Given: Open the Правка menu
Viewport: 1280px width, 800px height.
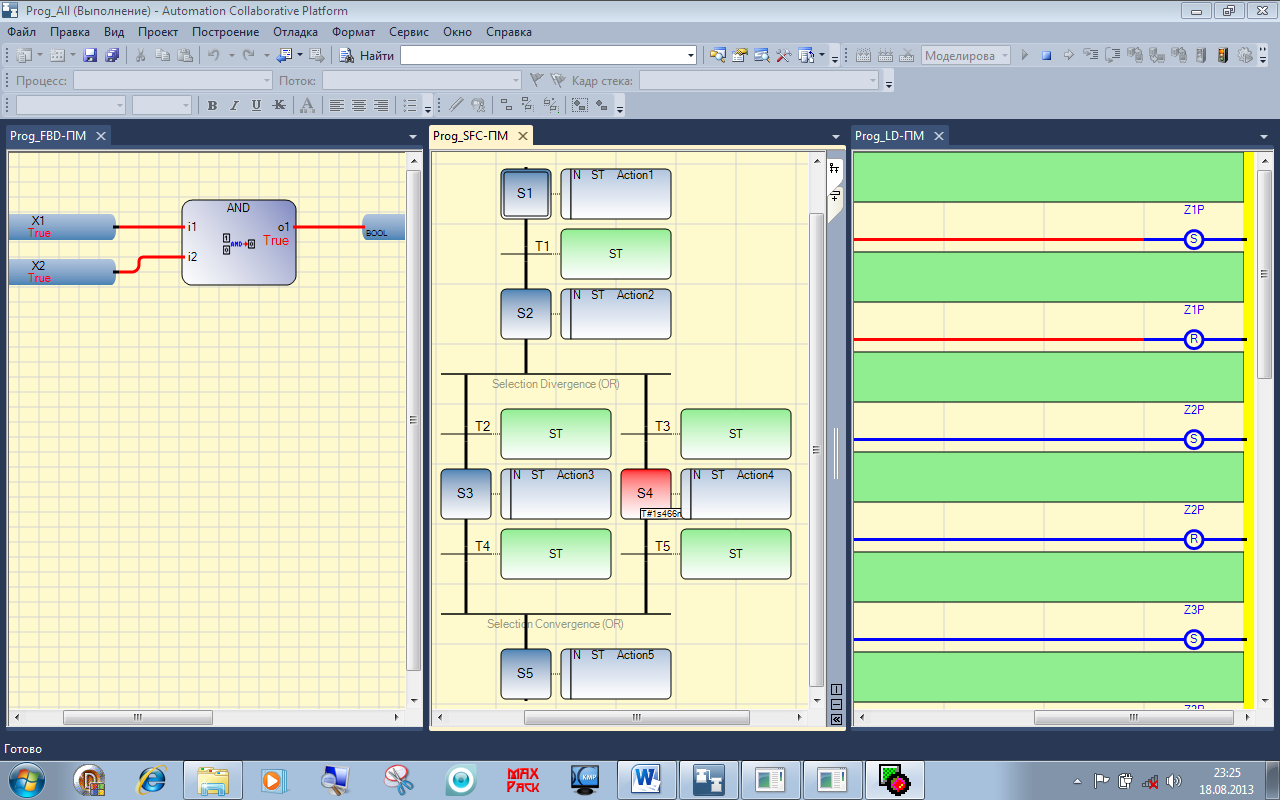Looking at the screenshot, I should (71, 32).
